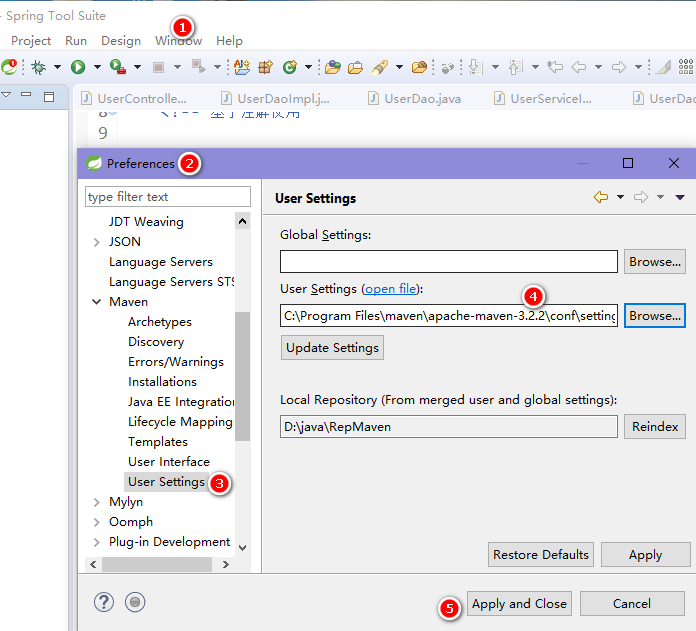
Task: Click the preference recorder circle icon at bottom-left
Action: click(x=135, y=602)
